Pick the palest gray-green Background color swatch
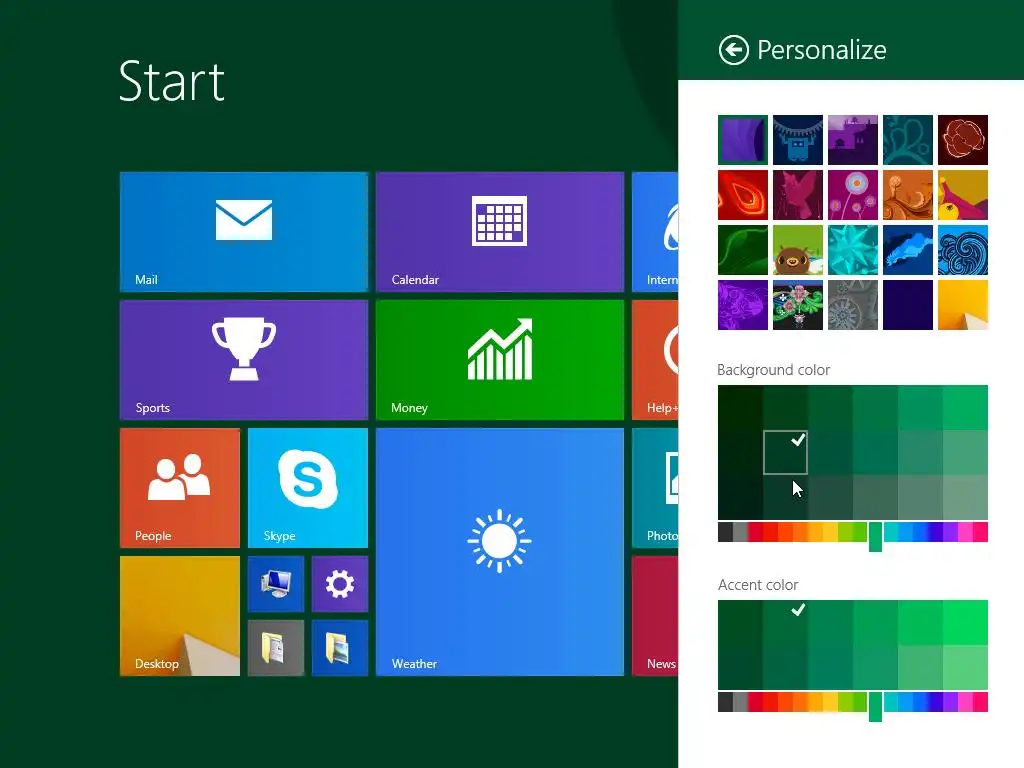 (965, 498)
